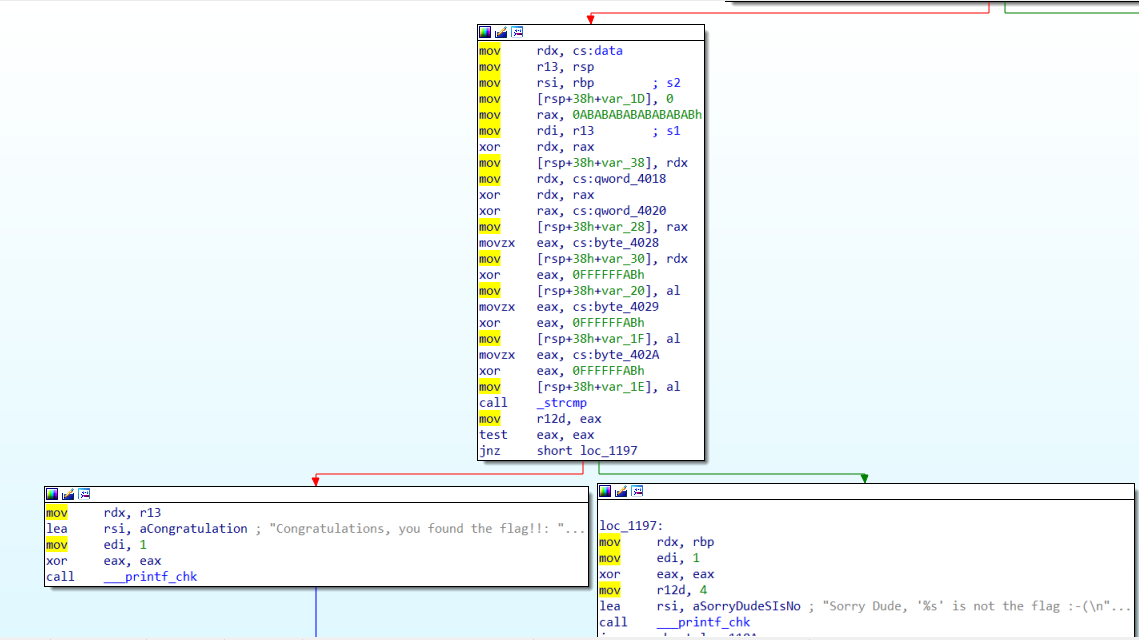Click the edit comment icon on the loc_1197 block

621,491
